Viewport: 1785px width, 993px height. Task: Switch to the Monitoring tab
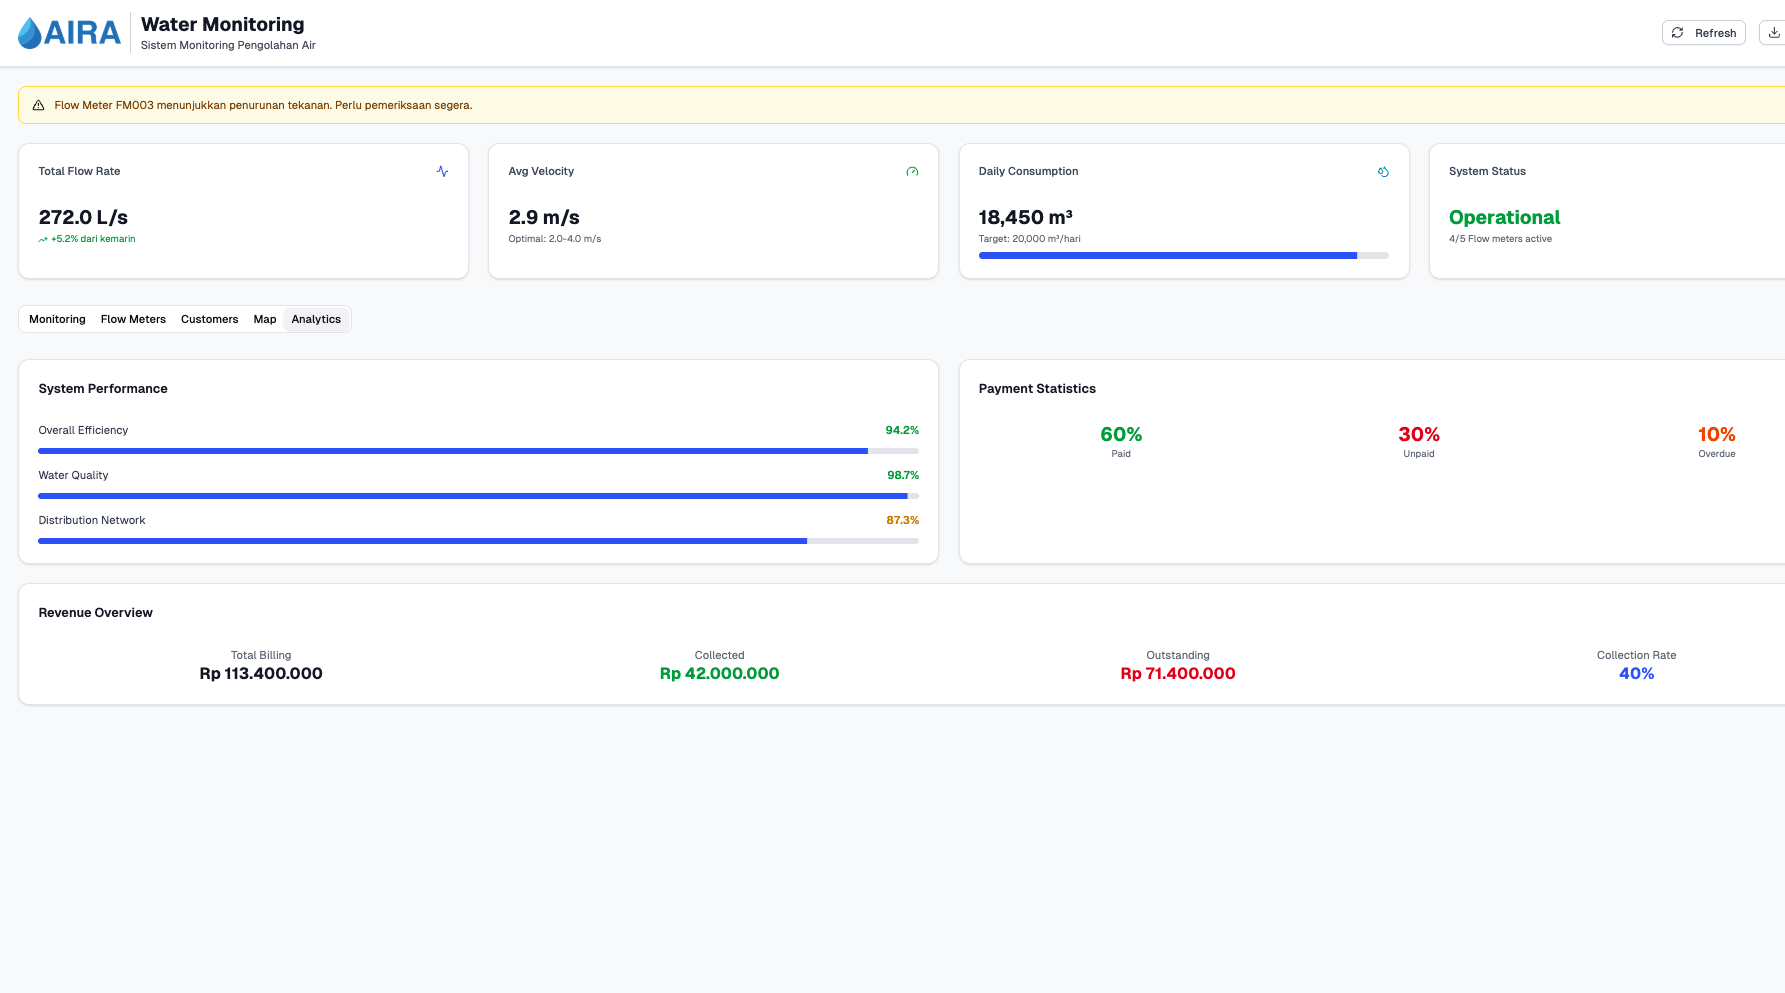(57, 319)
